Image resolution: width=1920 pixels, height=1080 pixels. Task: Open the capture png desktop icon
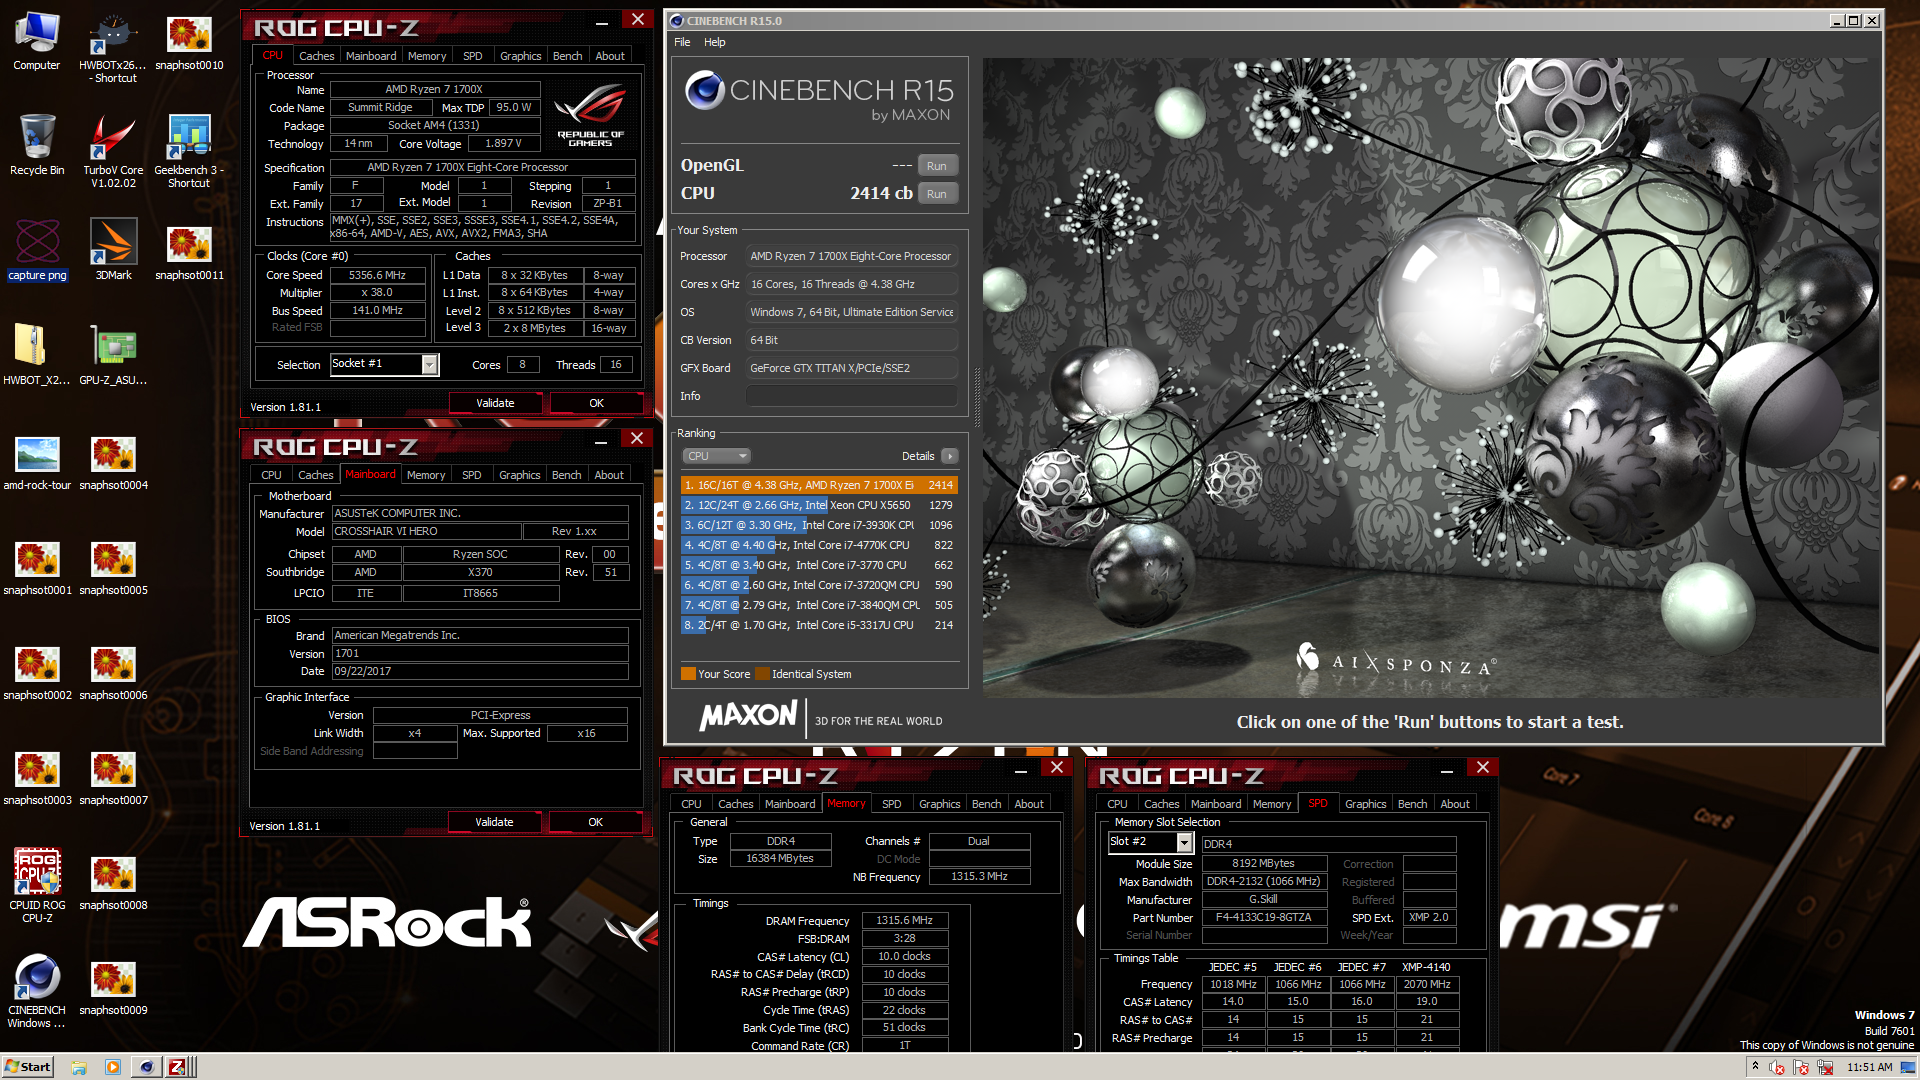pos(37,250)
